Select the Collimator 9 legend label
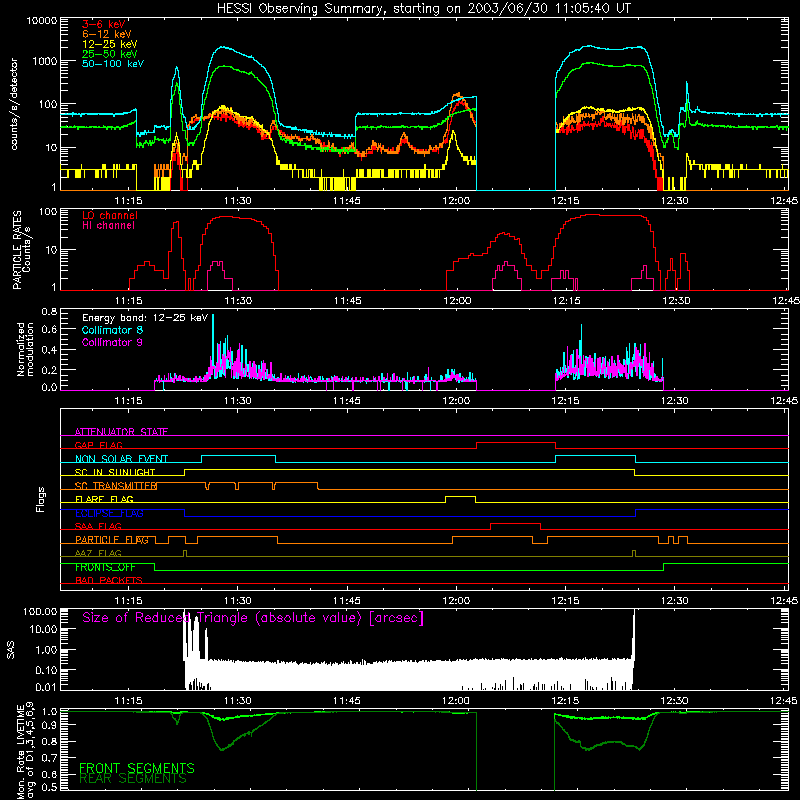This screenshot has height=800, width=800. coord(112,342)
